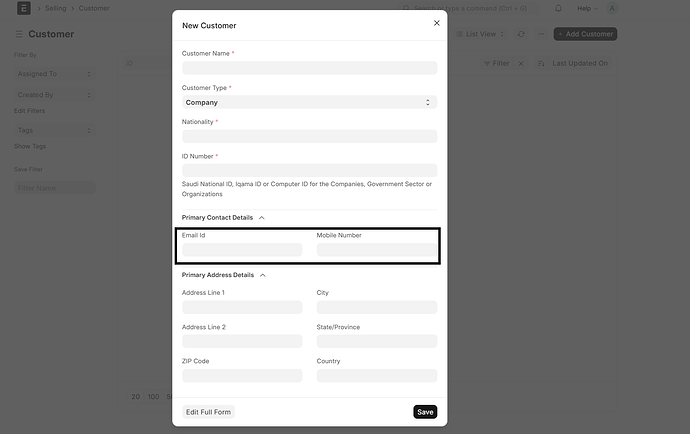The image size is (690, 434).
Task: Click the ERPNext home logo icon
Action: point(23,8)
